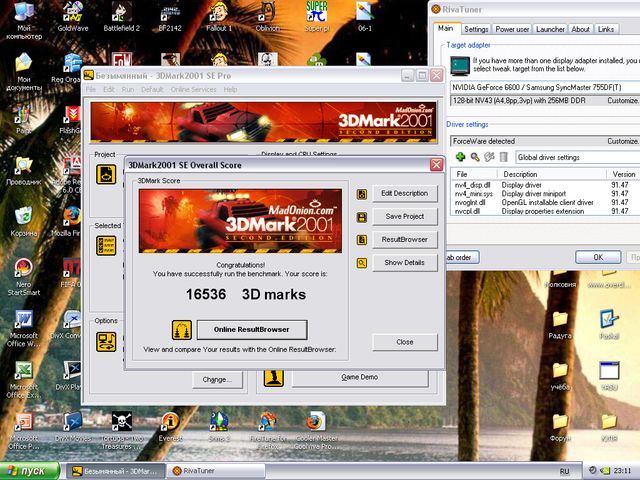This screenshot has height=480, width=640.
Task: Switch to the Main tab in RivaTuner
Action: point(445,28)
